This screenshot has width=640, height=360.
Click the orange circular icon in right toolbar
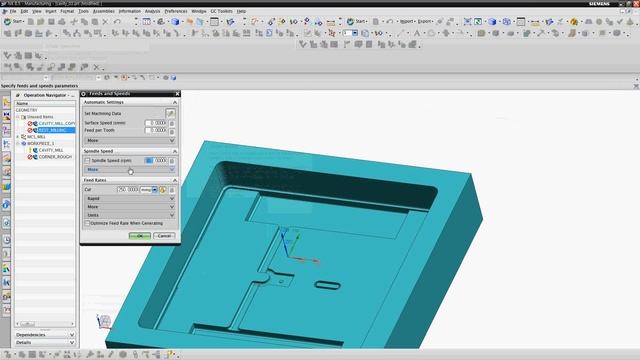click(x=574, y=22)
